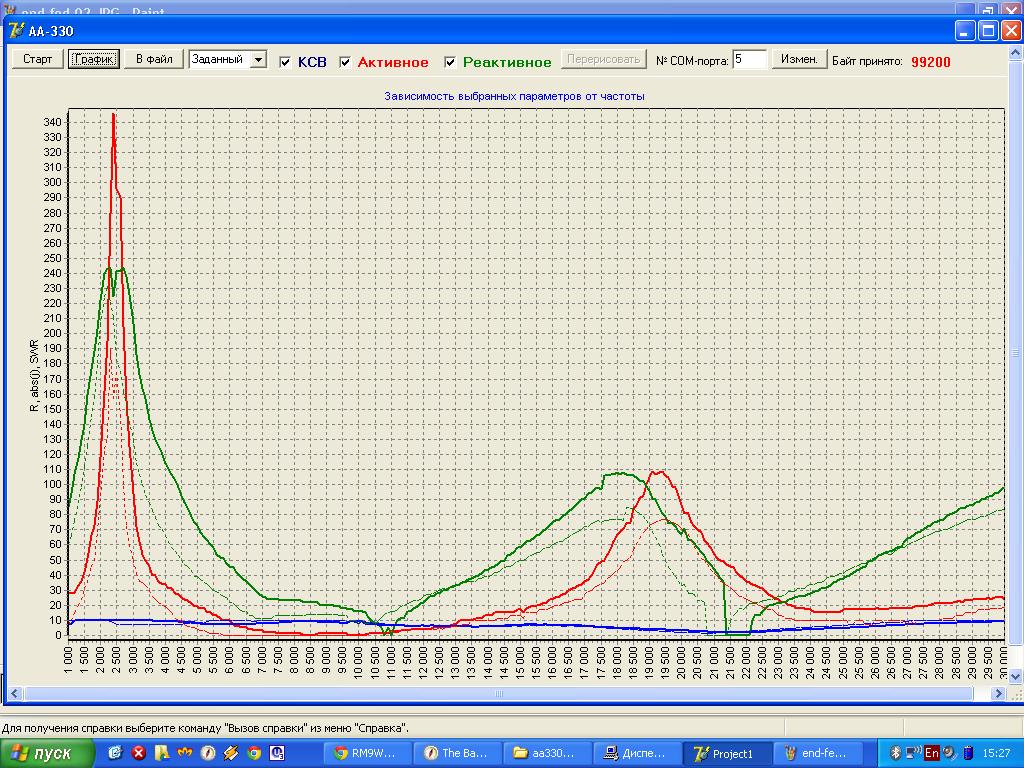The width and height of the screenshot is (1024, 768).
Task: Open the network connection tray icon
Action: click(x=914, y=753)
